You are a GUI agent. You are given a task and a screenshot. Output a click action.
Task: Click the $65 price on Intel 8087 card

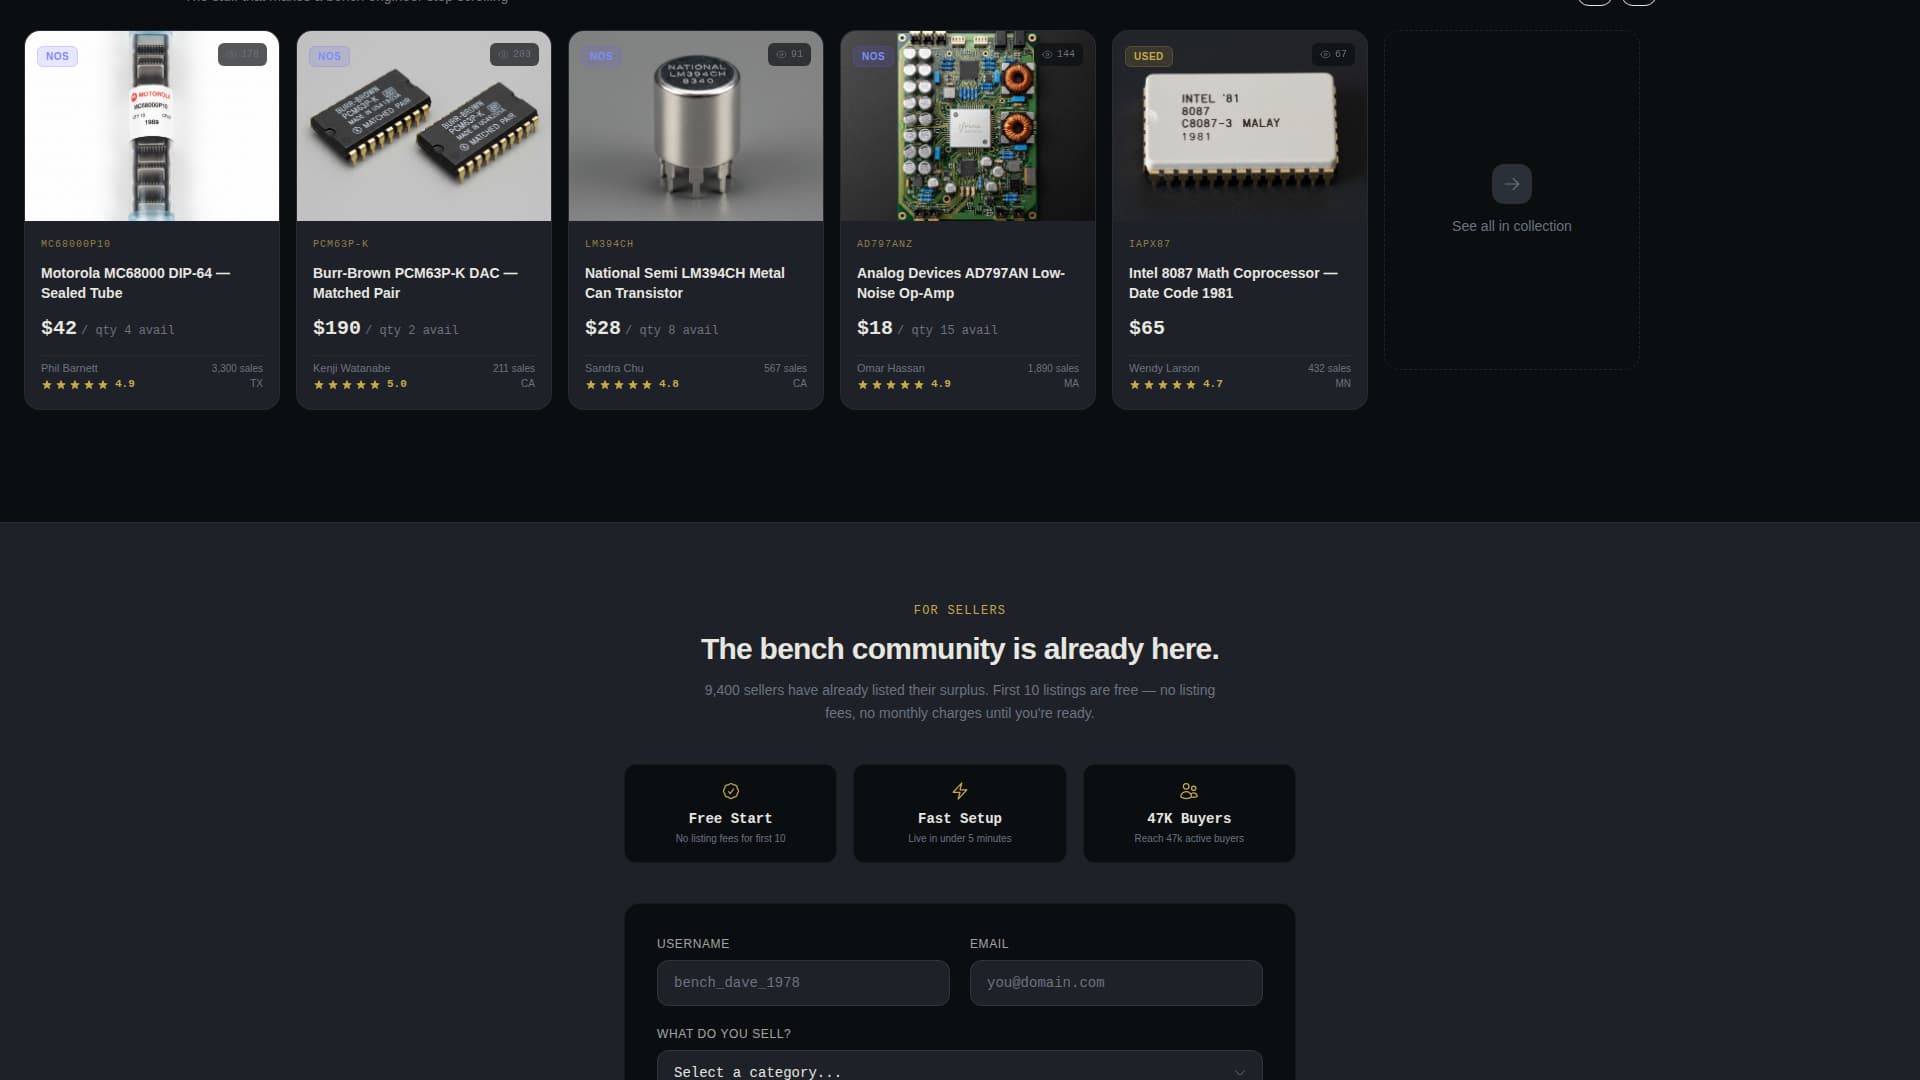pyautogui.click(x=1147, y=328)
